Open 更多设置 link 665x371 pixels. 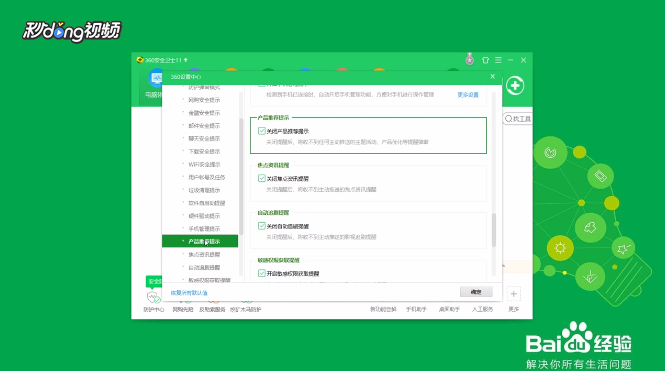[468, 95]
